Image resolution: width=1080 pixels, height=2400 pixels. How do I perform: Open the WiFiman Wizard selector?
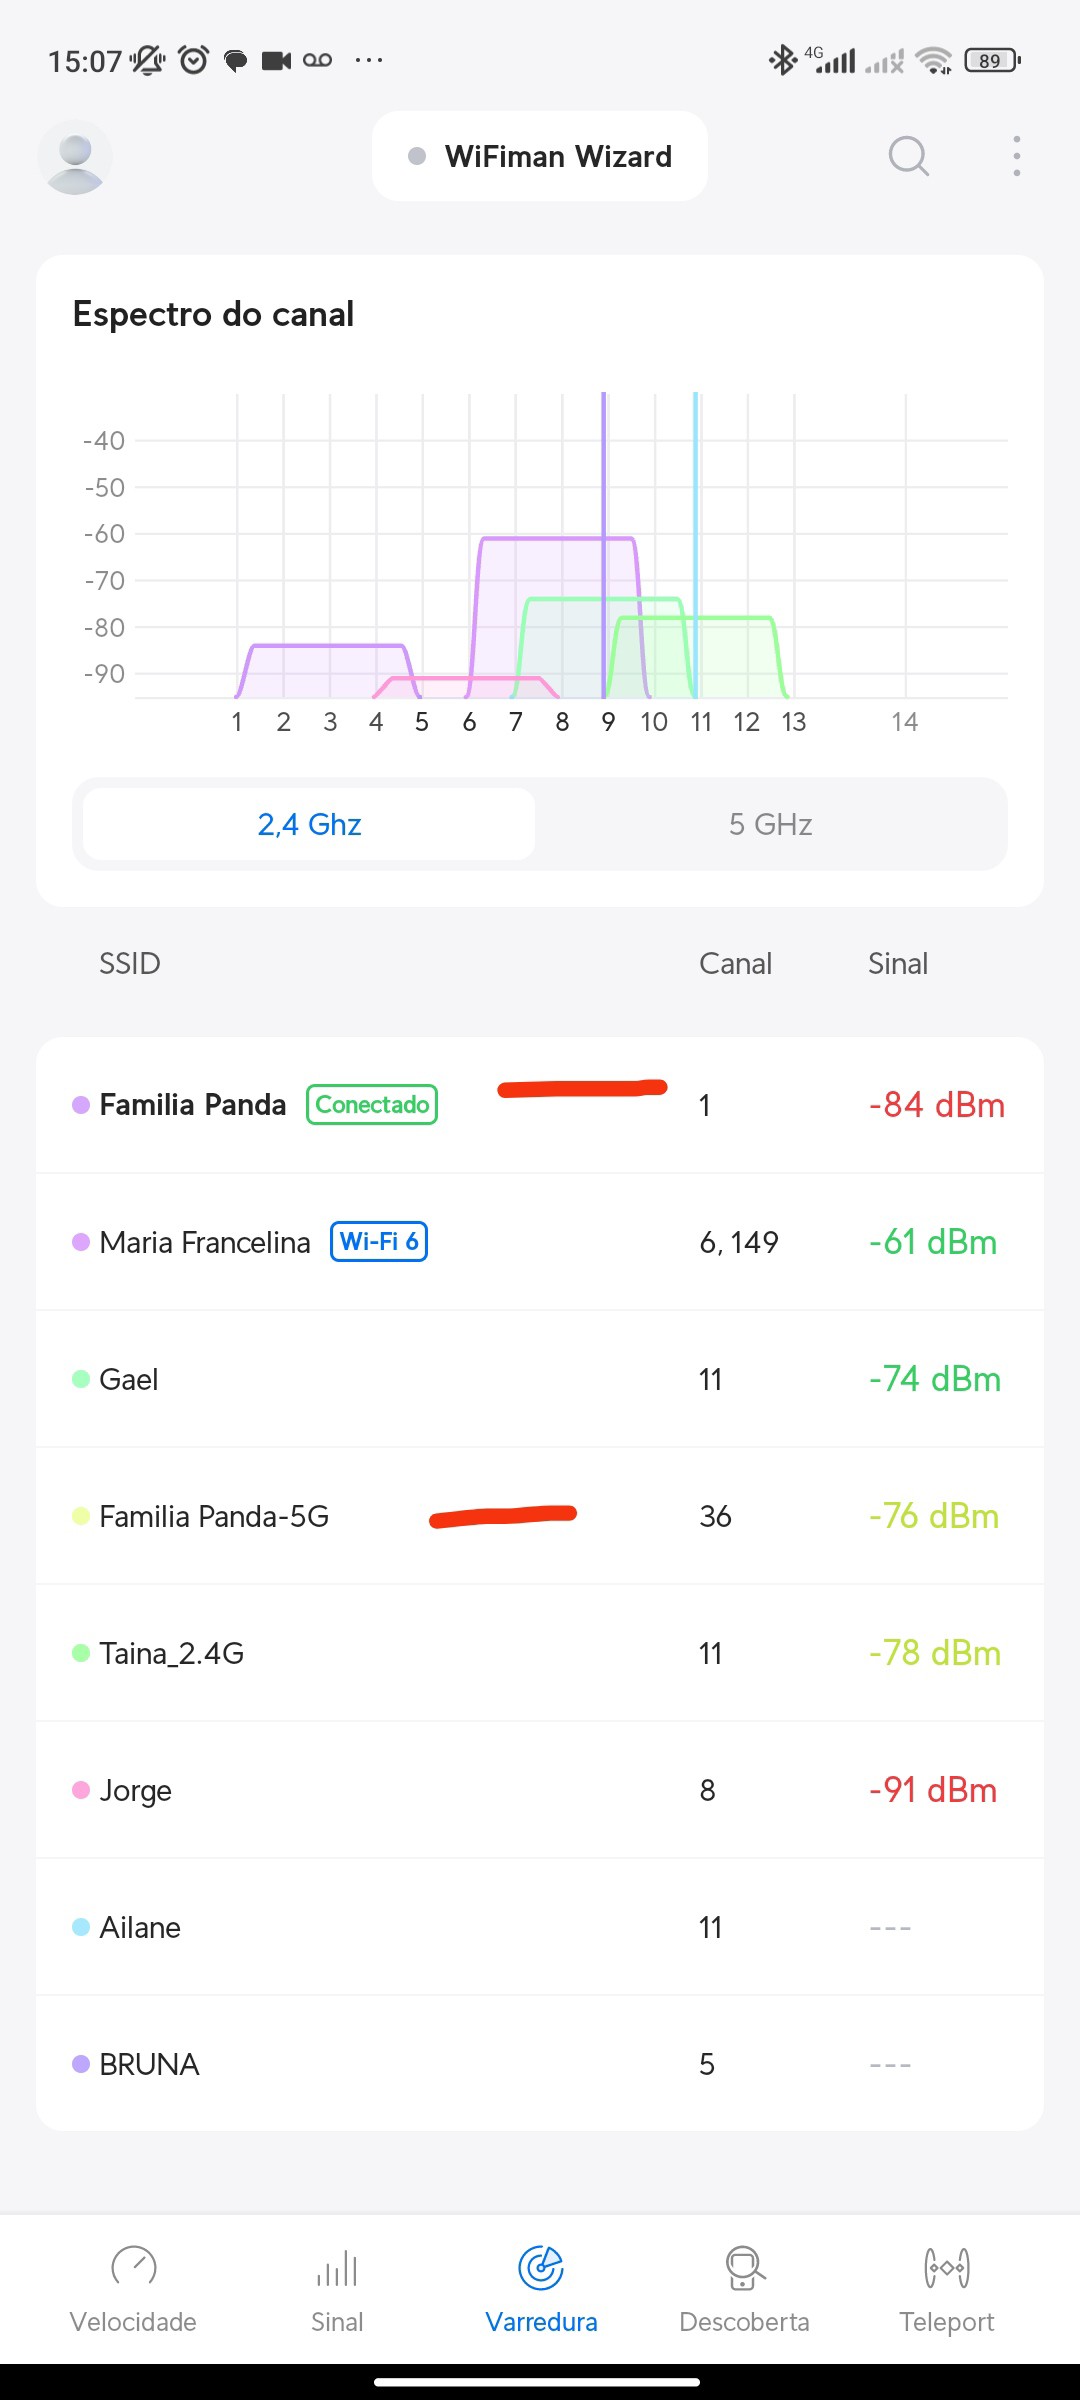coord(540,156)
